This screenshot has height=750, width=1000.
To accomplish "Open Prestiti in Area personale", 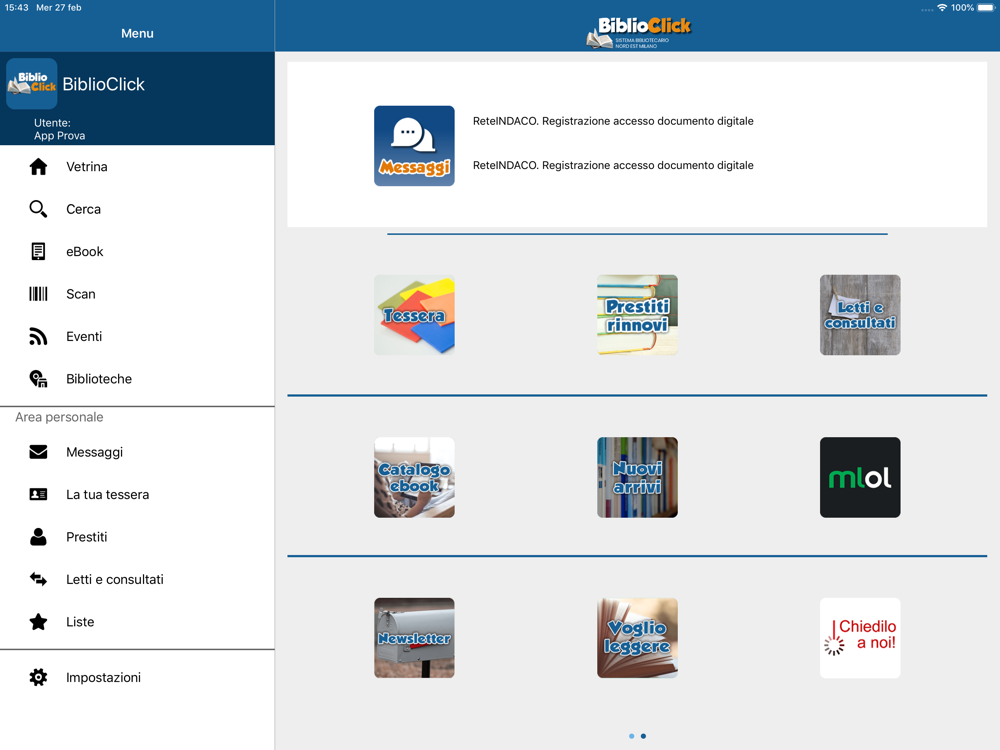I will click(137, 537).
